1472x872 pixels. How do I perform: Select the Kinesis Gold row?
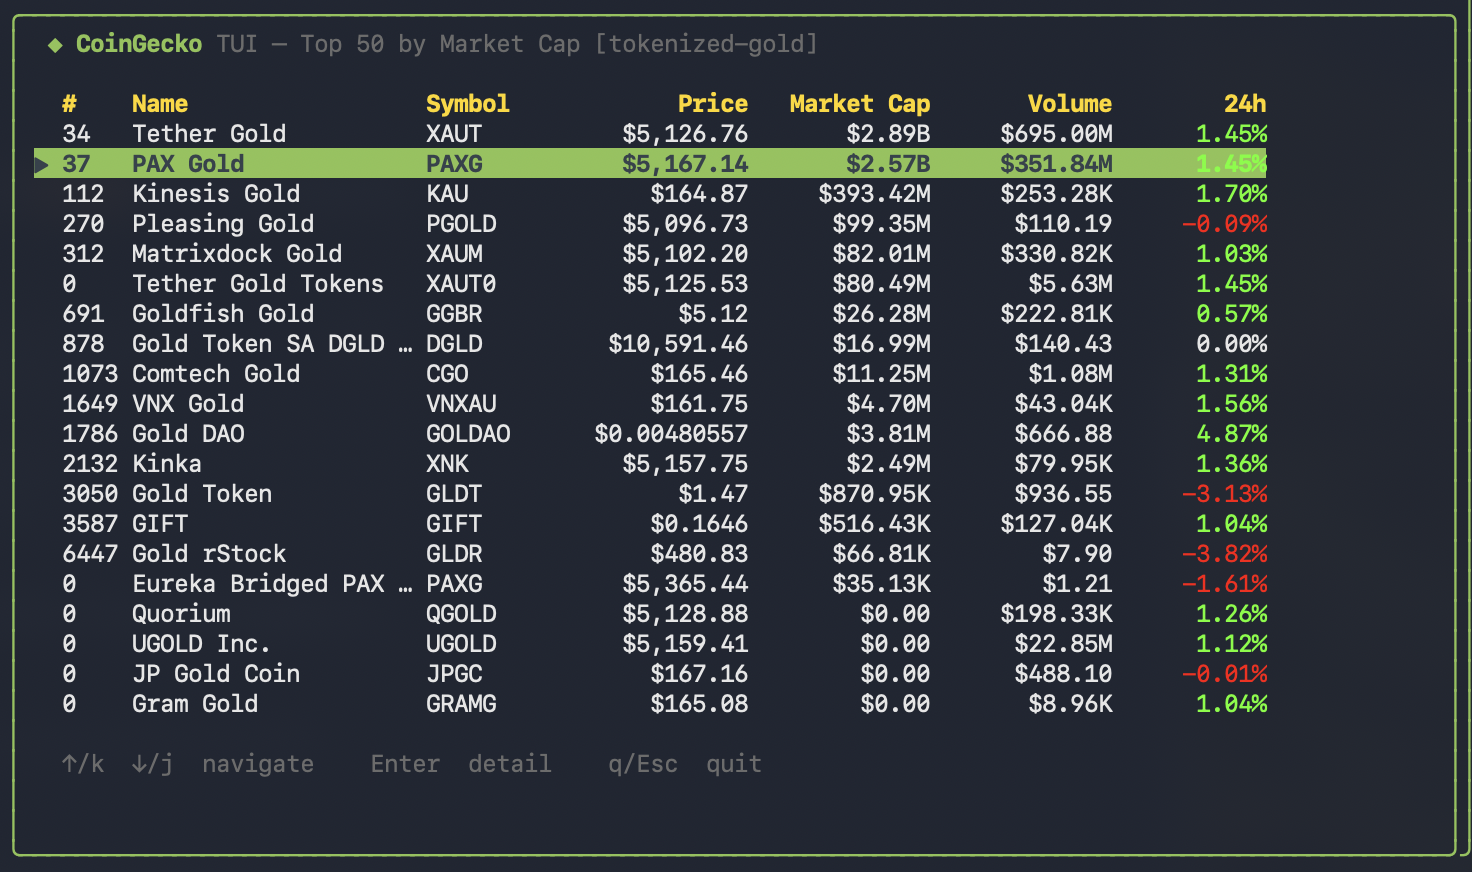651,194
